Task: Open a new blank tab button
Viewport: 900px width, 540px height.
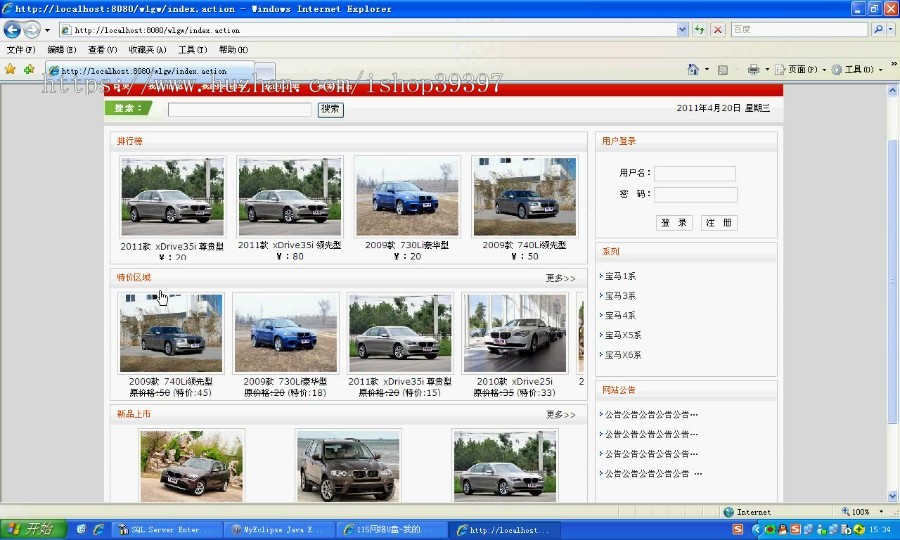Action: click(265, 71)
